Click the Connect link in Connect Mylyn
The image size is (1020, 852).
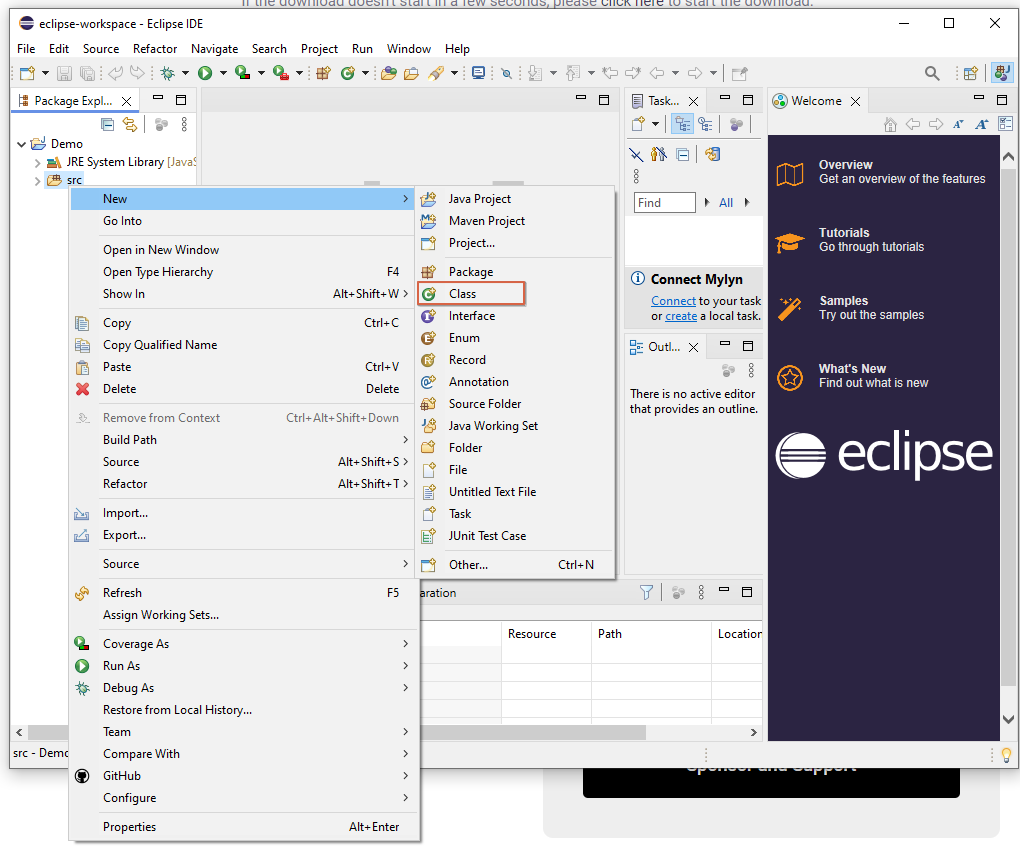(x=673, y=300)
